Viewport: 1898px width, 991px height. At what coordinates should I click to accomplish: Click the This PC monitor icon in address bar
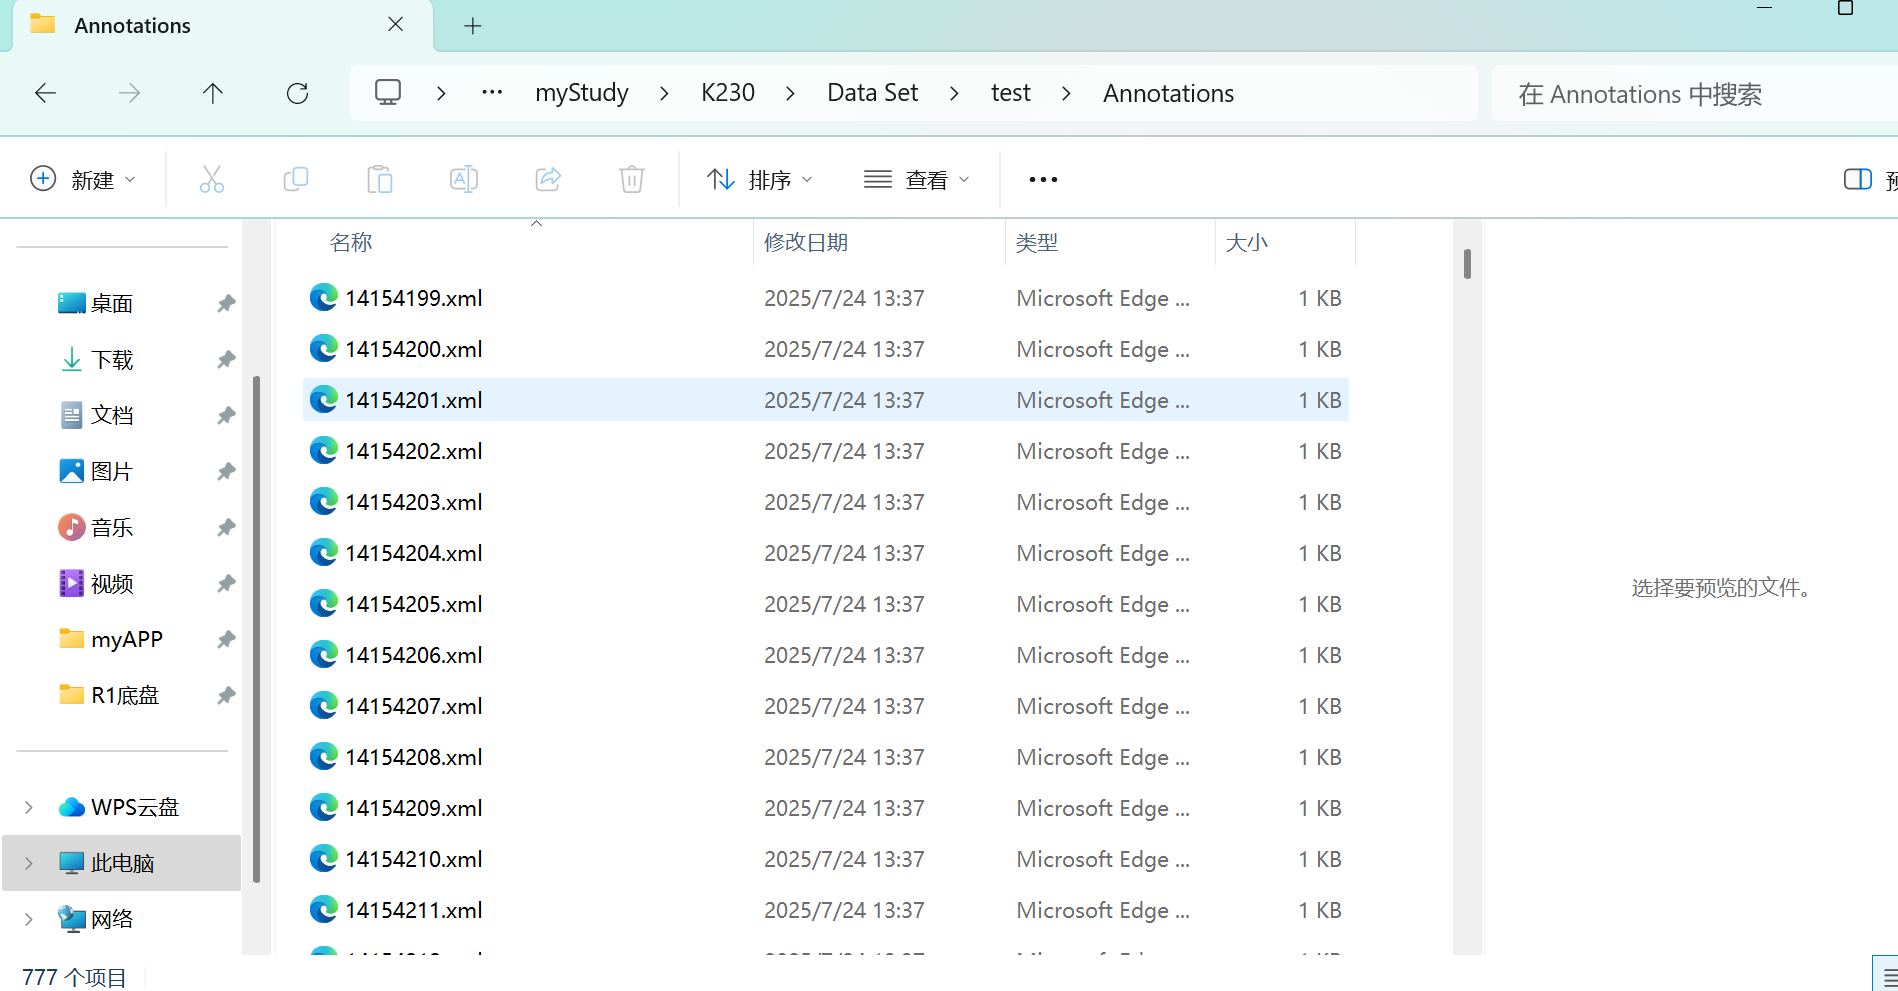(x=388, y=93)
